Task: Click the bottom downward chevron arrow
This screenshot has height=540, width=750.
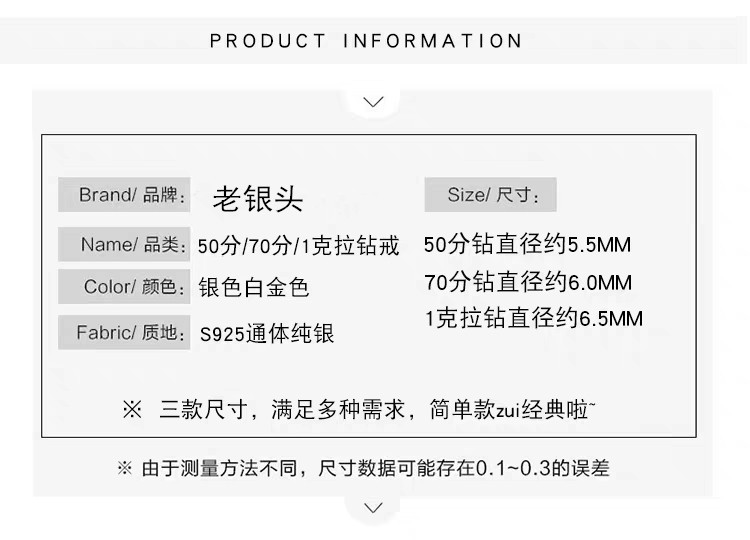Action: click(x=374, y=507)
